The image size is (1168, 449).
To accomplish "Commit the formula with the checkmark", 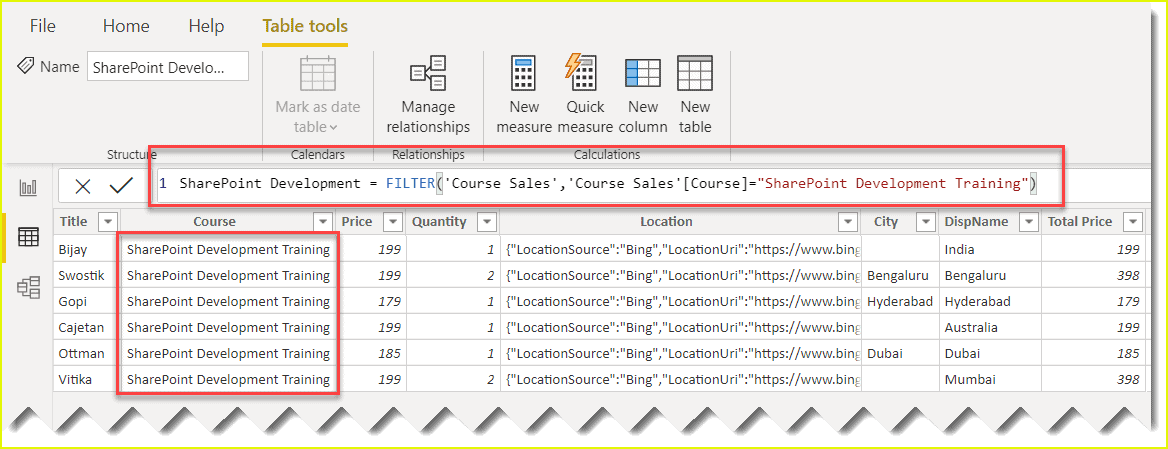I will coord(121,186).
